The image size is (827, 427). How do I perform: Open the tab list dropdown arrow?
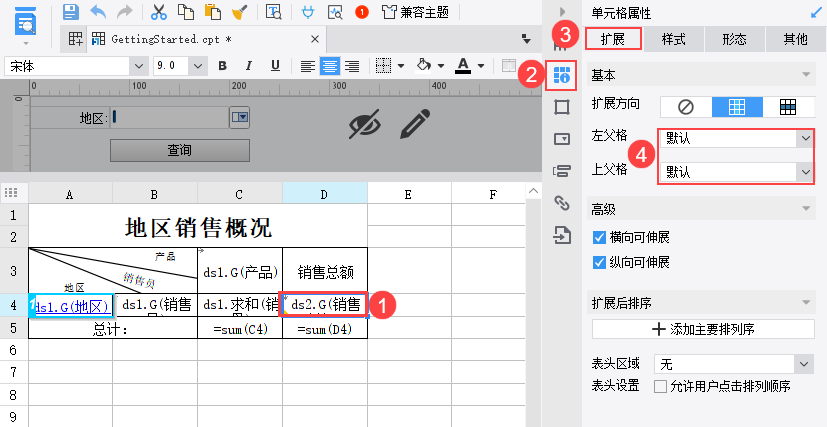coord(526,39)
